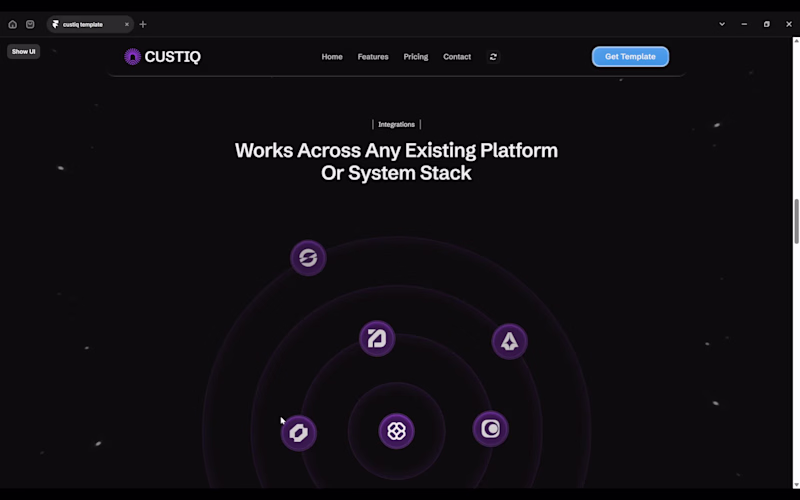Click the icon right of home icon
This screenshot has width=800, height=500.
tap(30, 24)
